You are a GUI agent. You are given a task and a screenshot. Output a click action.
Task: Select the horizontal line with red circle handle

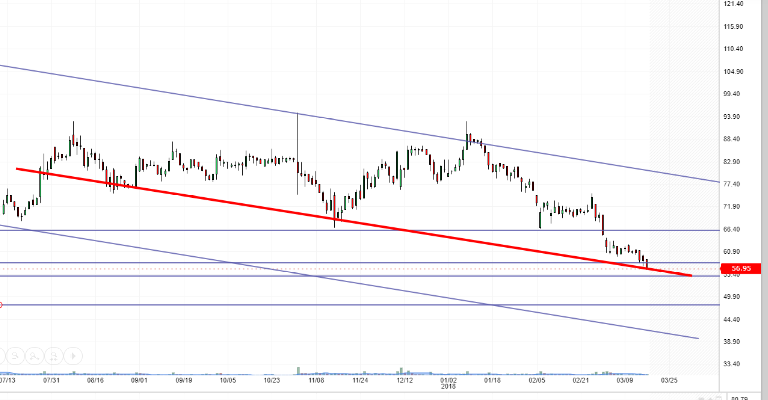click(360, 305)
